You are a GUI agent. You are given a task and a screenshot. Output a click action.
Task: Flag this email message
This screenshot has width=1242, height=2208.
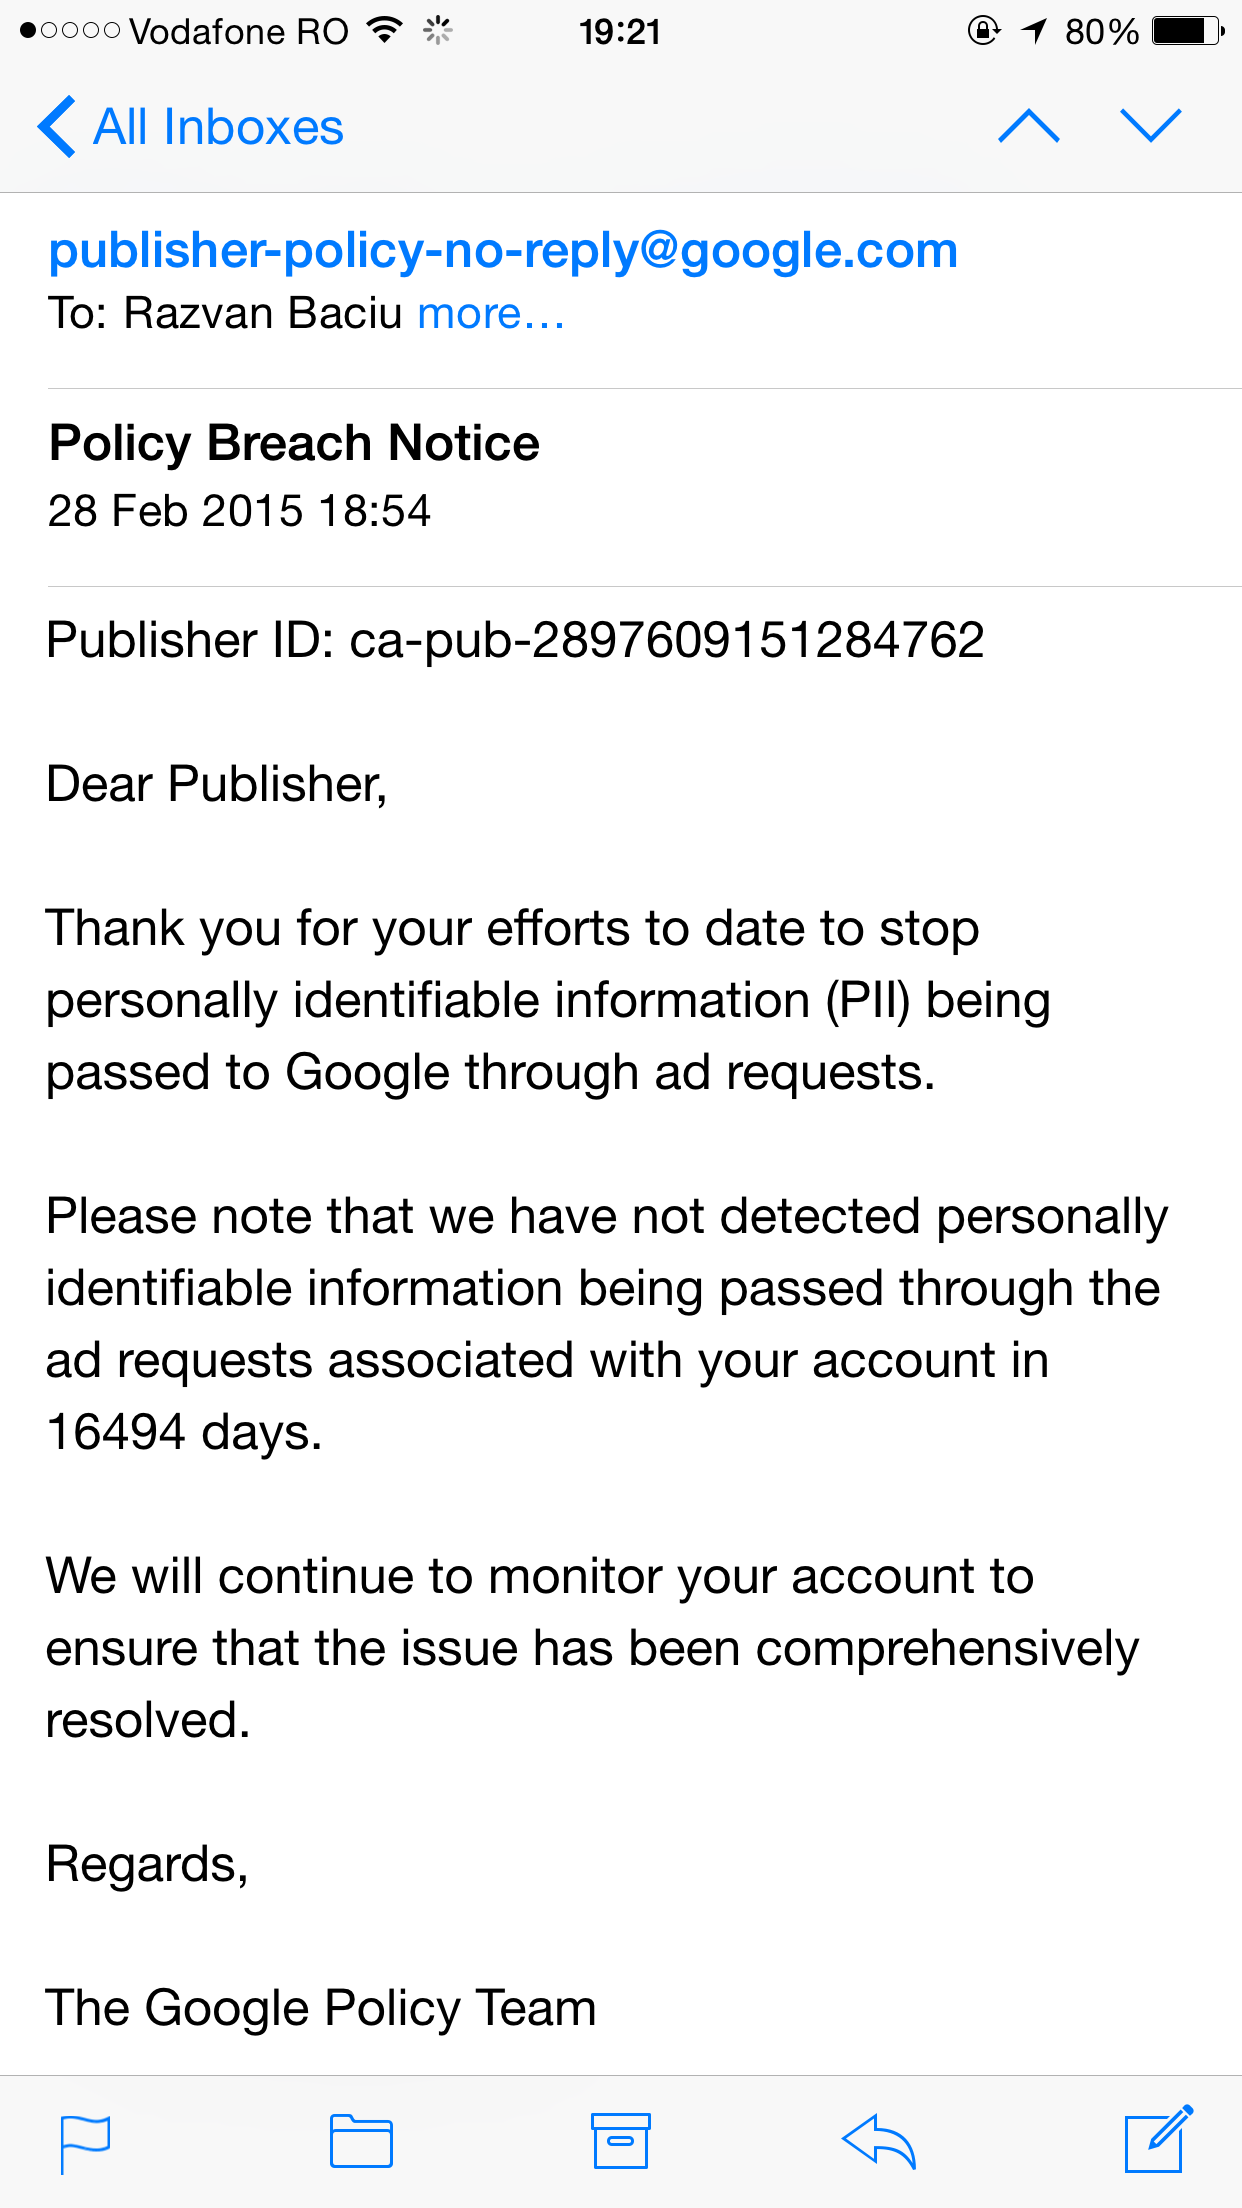click(85, 2143)
